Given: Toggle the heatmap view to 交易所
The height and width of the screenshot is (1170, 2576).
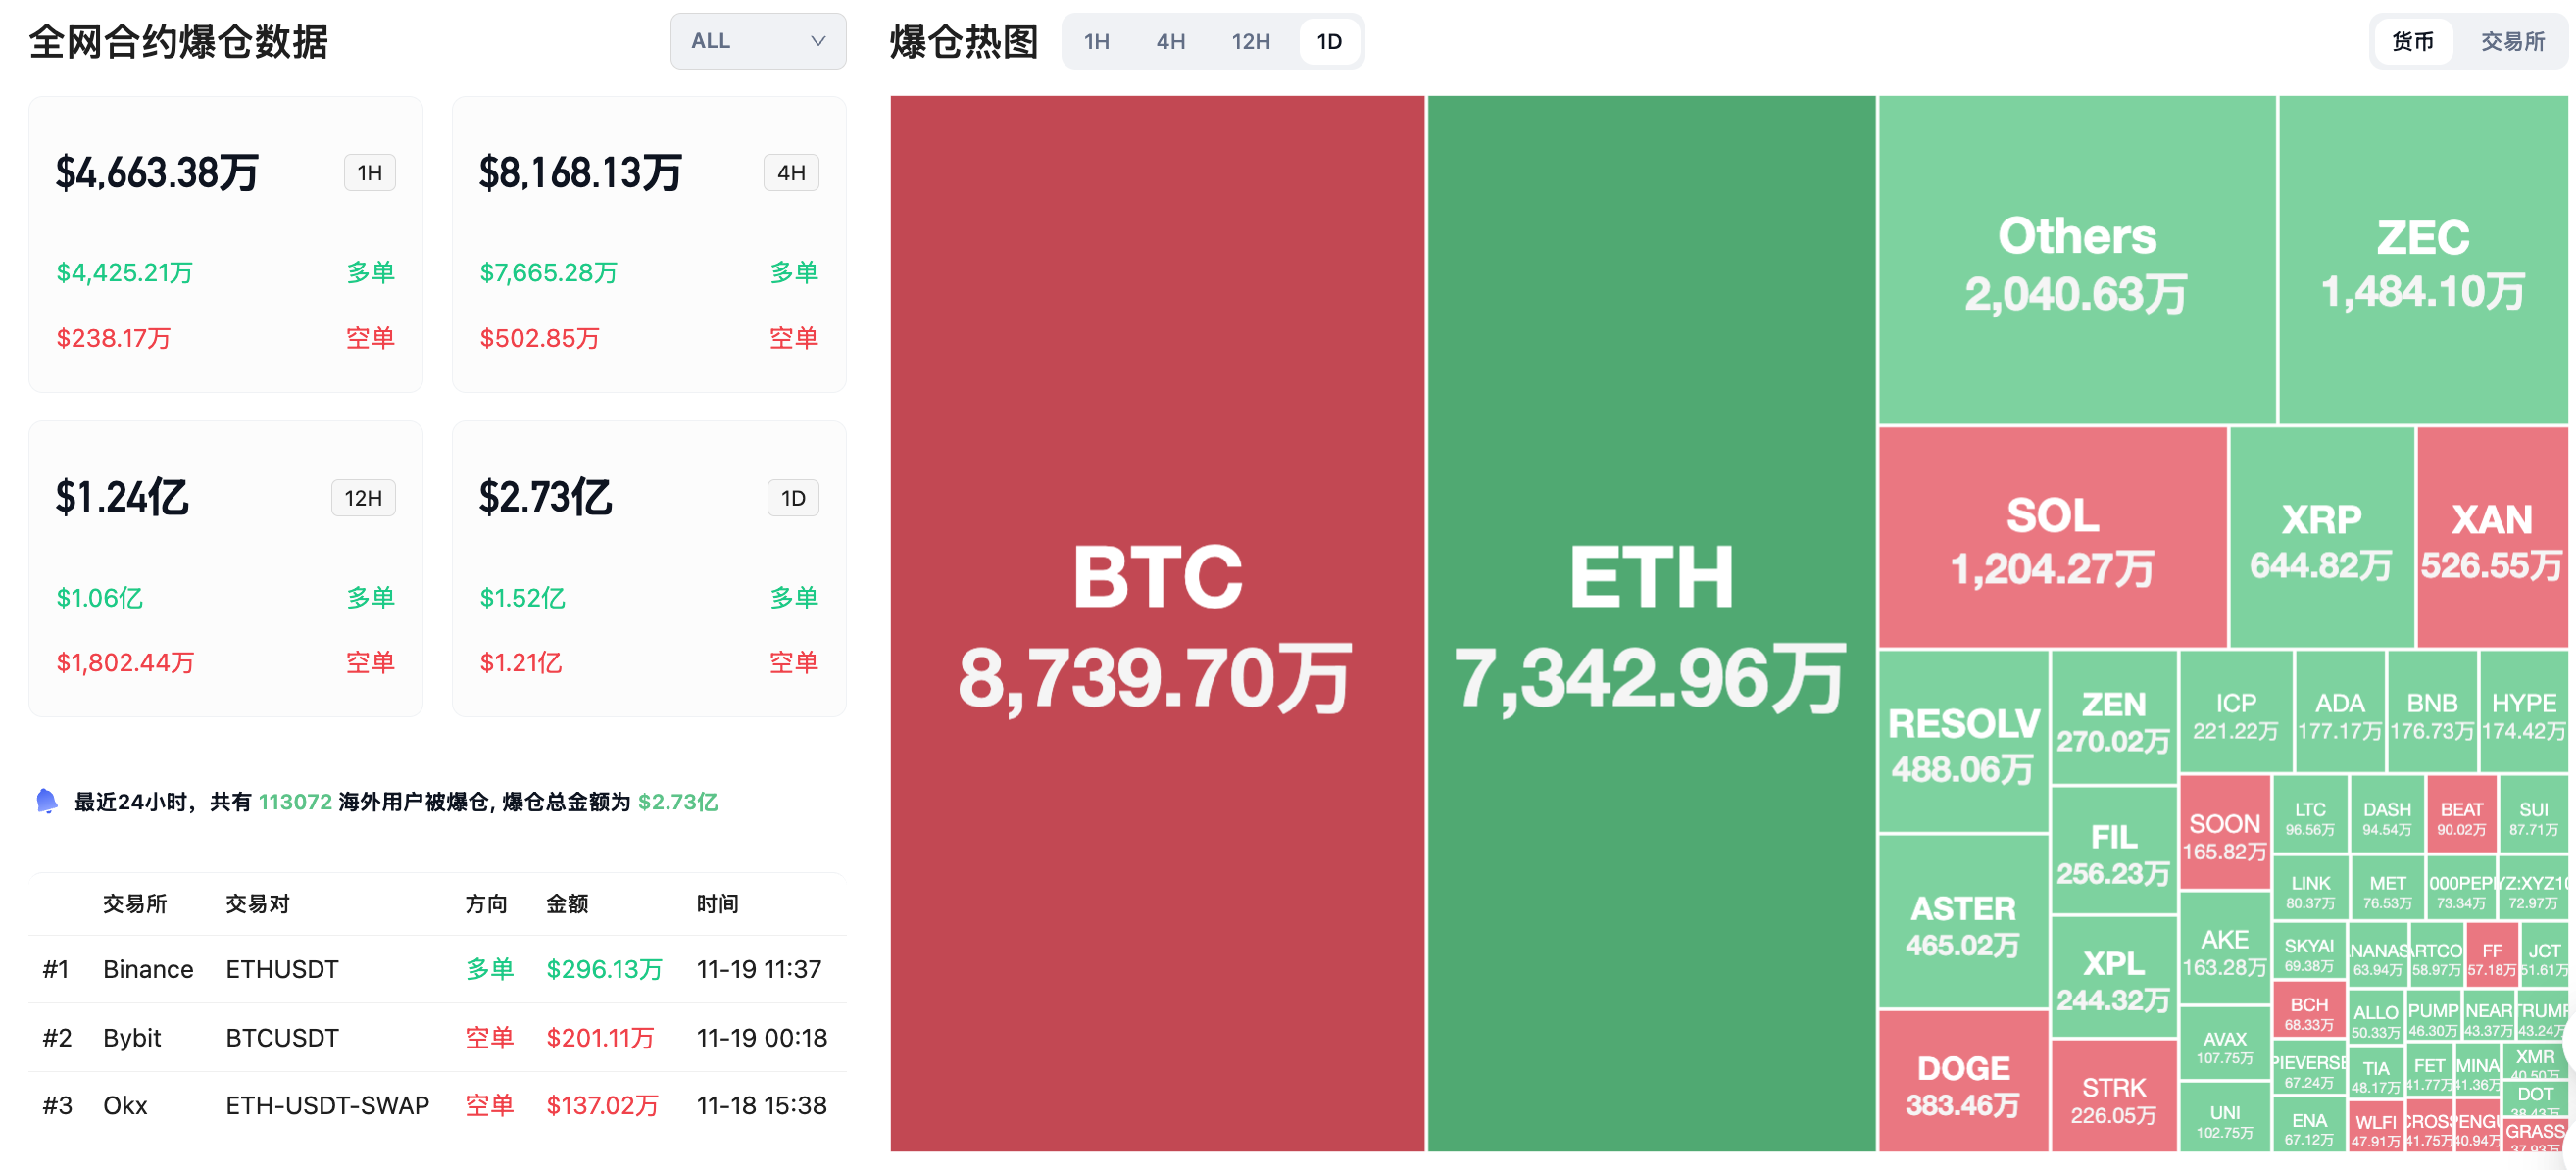Looking at the screenshot, I should [2512, 41].
